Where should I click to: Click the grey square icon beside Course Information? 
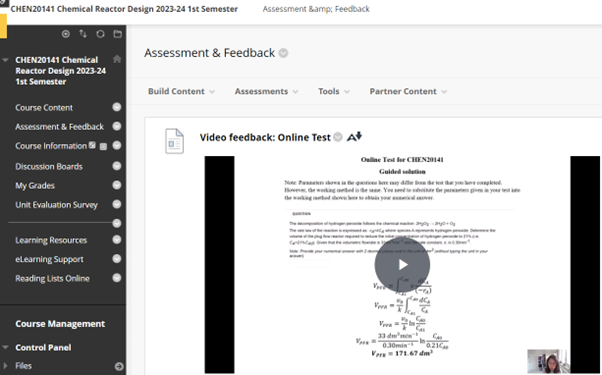click(x=103, y=146)
